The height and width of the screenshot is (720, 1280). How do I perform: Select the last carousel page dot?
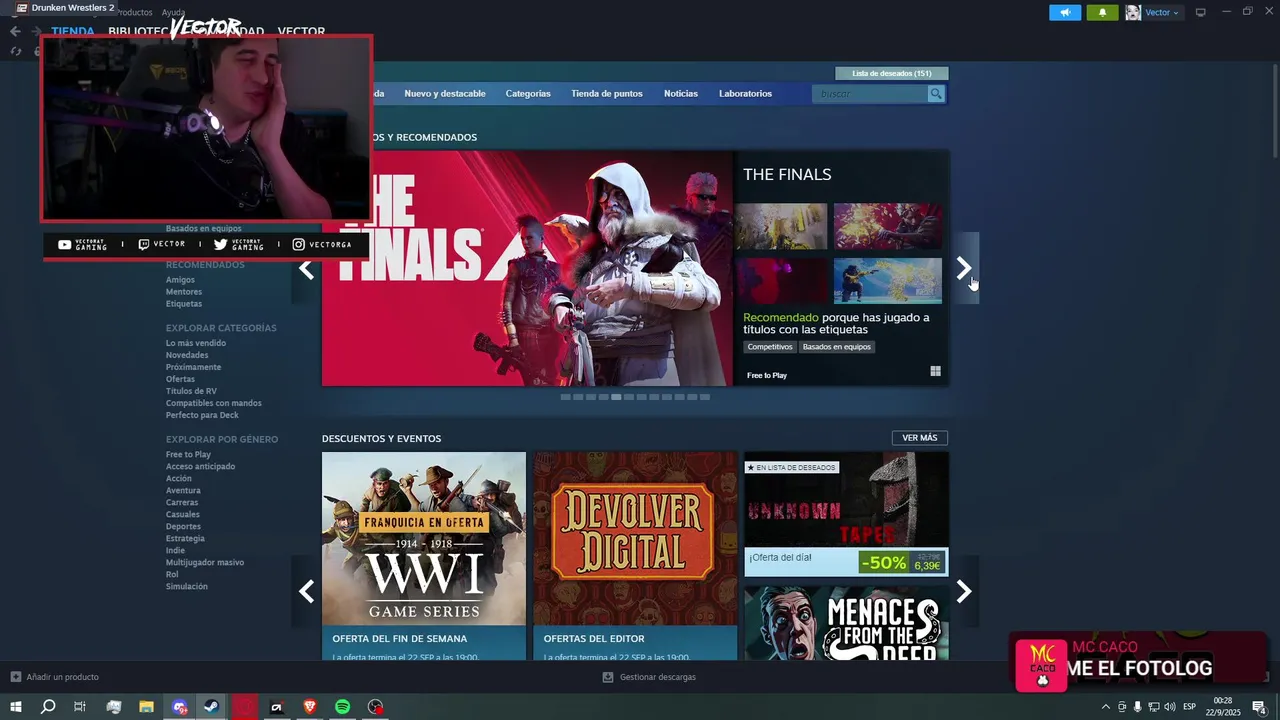click(x=705, y=397)
